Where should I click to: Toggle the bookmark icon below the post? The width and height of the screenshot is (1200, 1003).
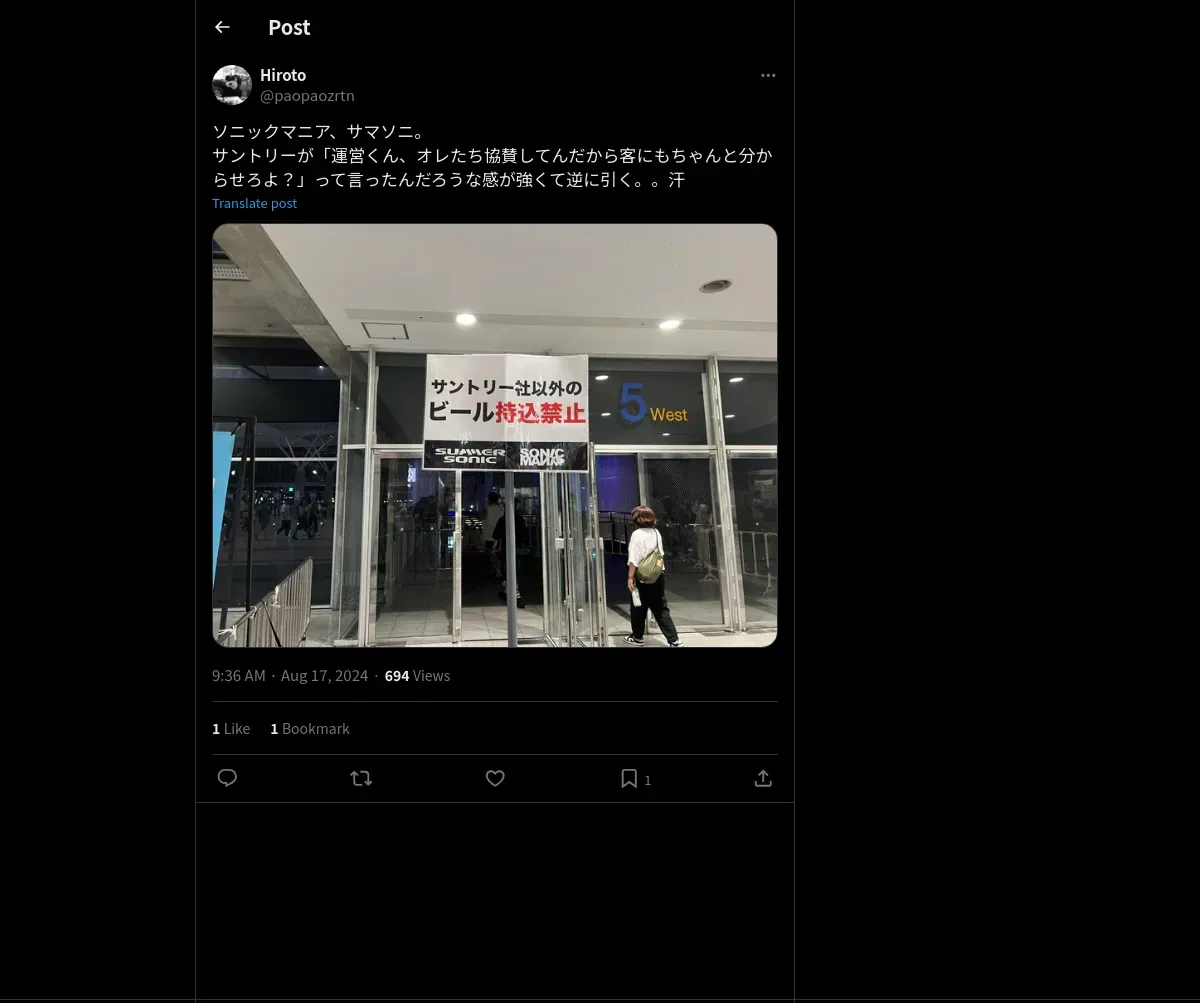click(x=629, y=778)
